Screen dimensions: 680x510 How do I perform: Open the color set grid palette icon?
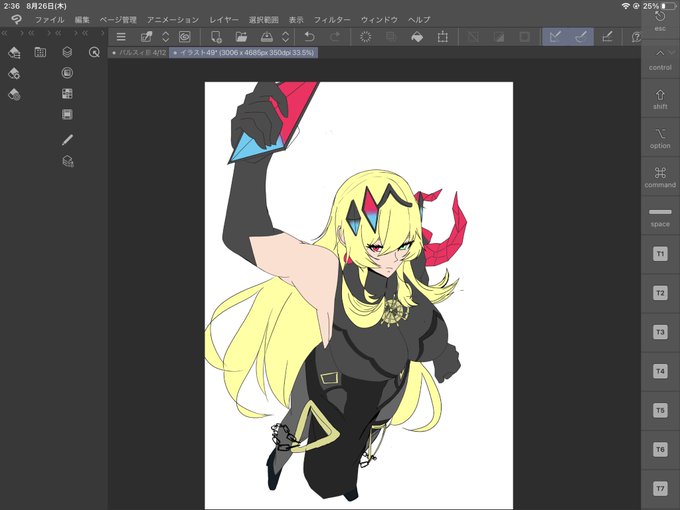pos(40,52)
